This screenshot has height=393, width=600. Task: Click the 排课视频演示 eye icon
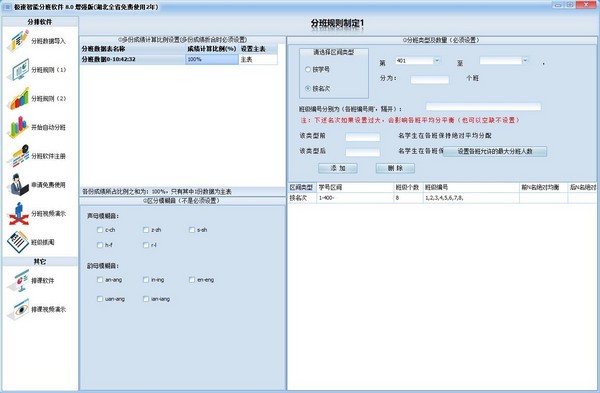18,309
